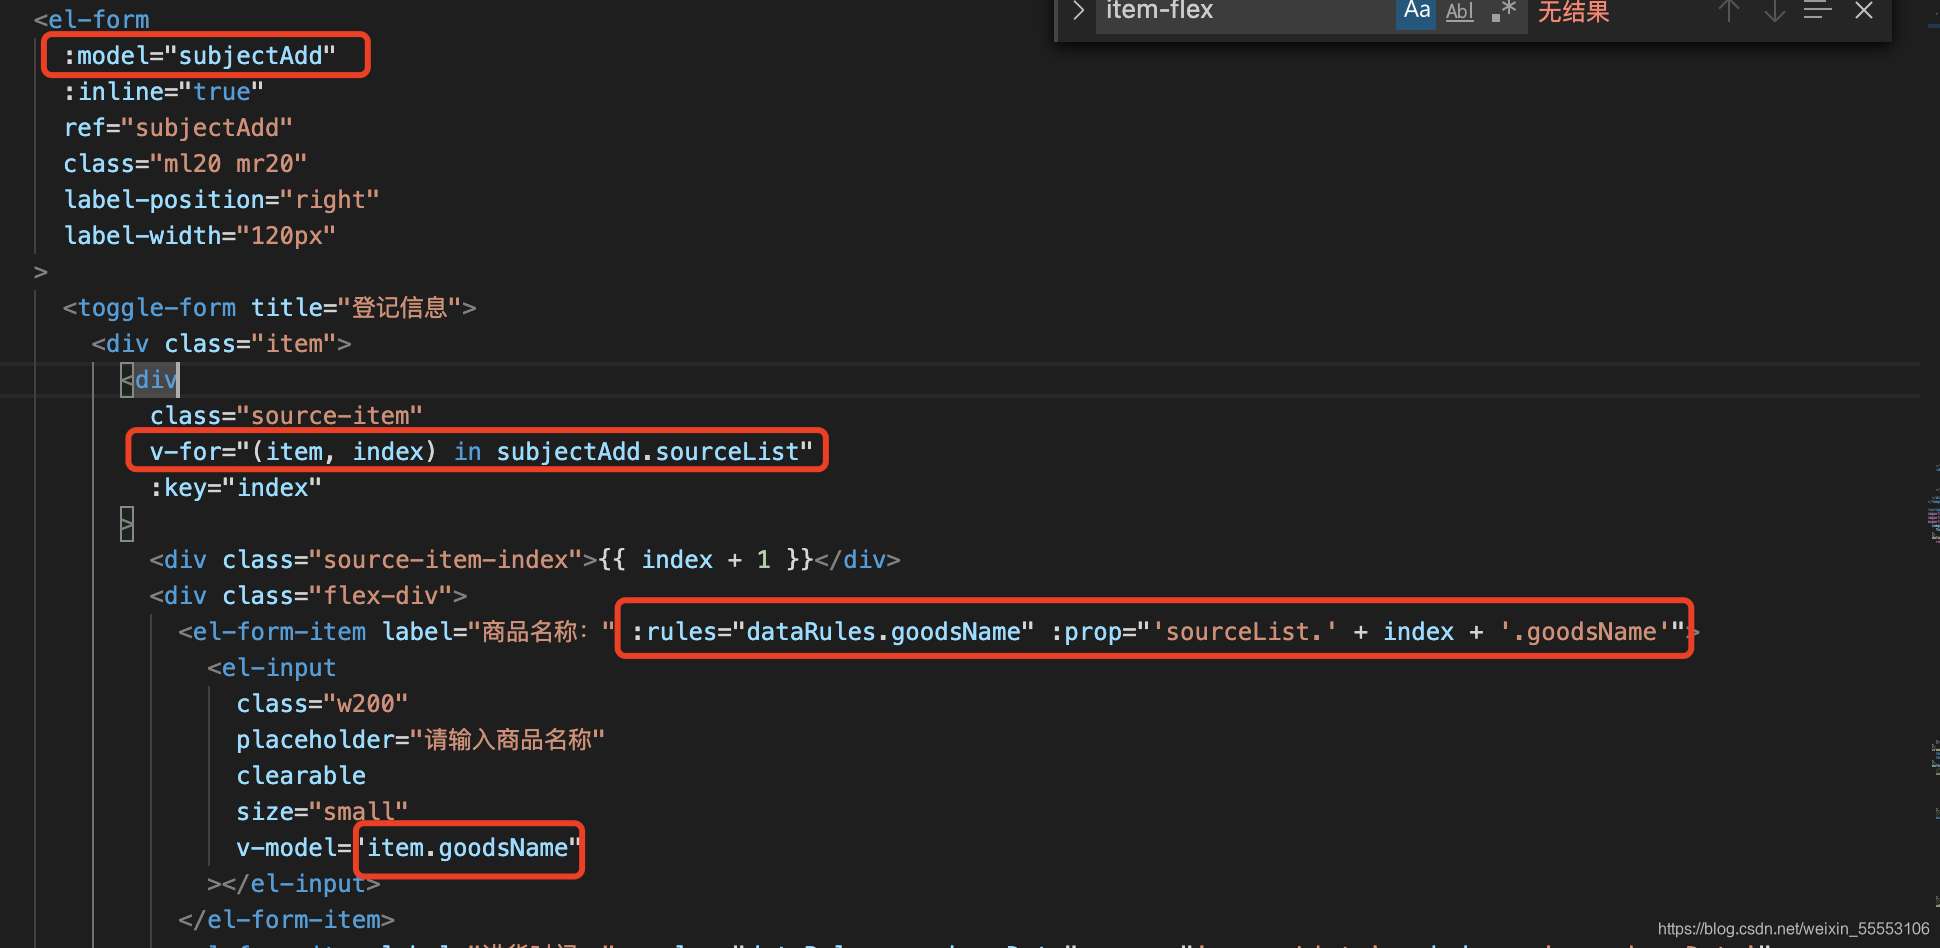Viewport: 1940px width, 948px height.
Task: Click the v-for sourceList loop line
Action: (x=481, y=452)
